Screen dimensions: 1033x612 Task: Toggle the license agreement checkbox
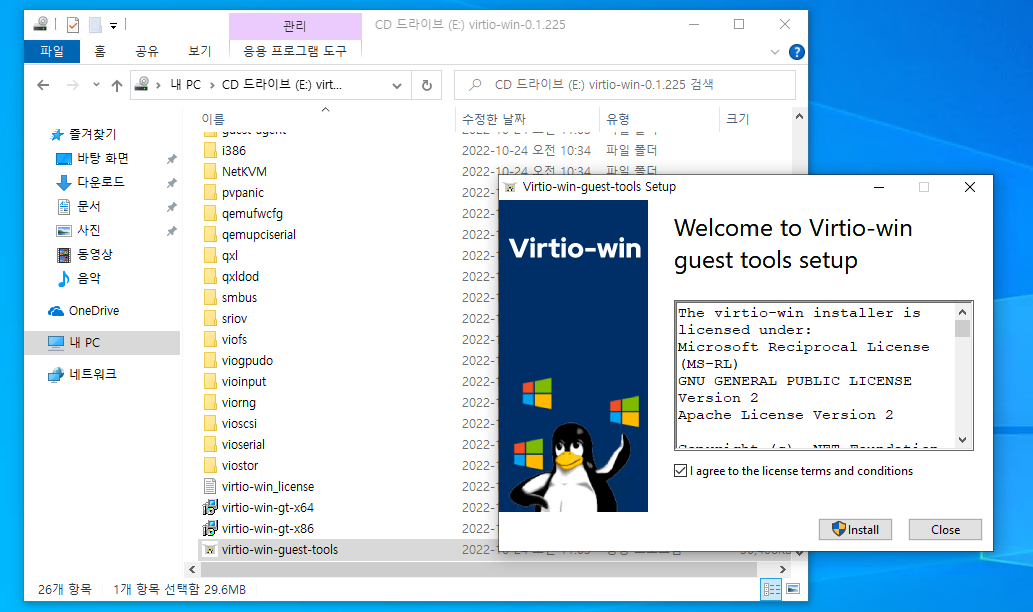click(x=681, y=470)
